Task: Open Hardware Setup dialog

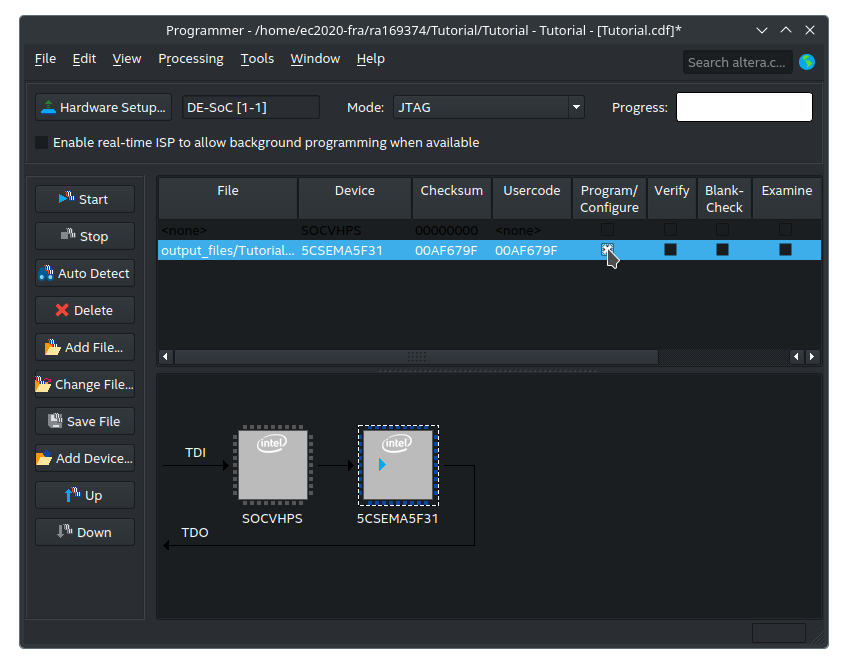Action: pyautogui.click(x=103, y=107)
